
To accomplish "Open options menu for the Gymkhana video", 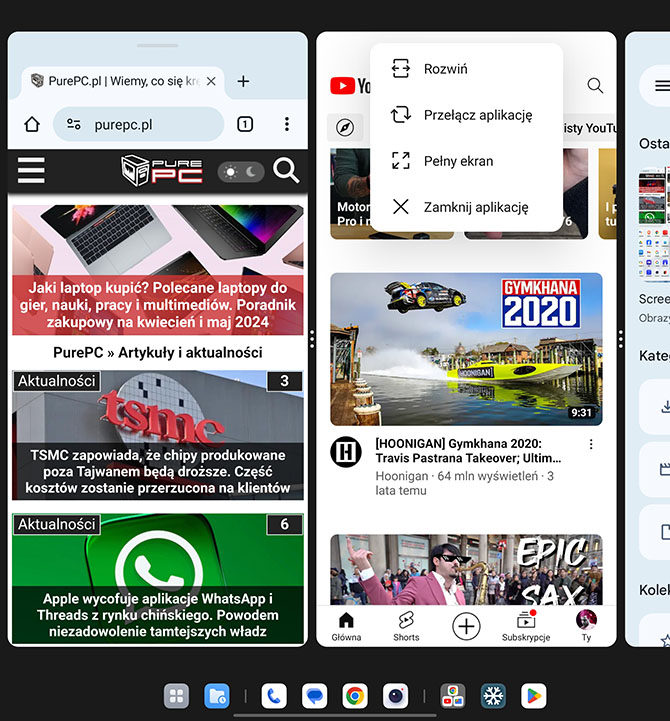I will point(591,444).
